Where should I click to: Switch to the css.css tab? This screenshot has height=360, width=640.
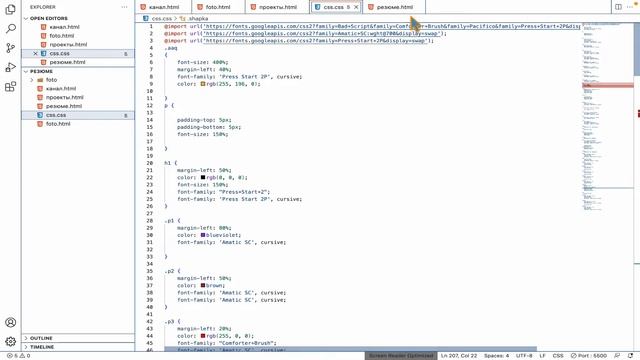tap(333, 7)
